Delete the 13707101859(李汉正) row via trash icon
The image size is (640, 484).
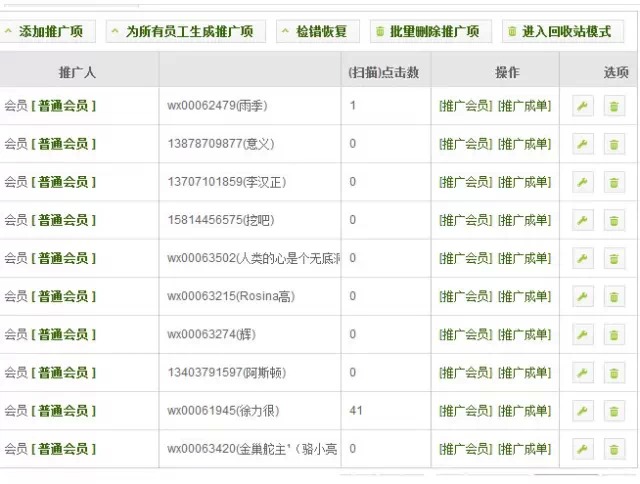pos(614,182)
